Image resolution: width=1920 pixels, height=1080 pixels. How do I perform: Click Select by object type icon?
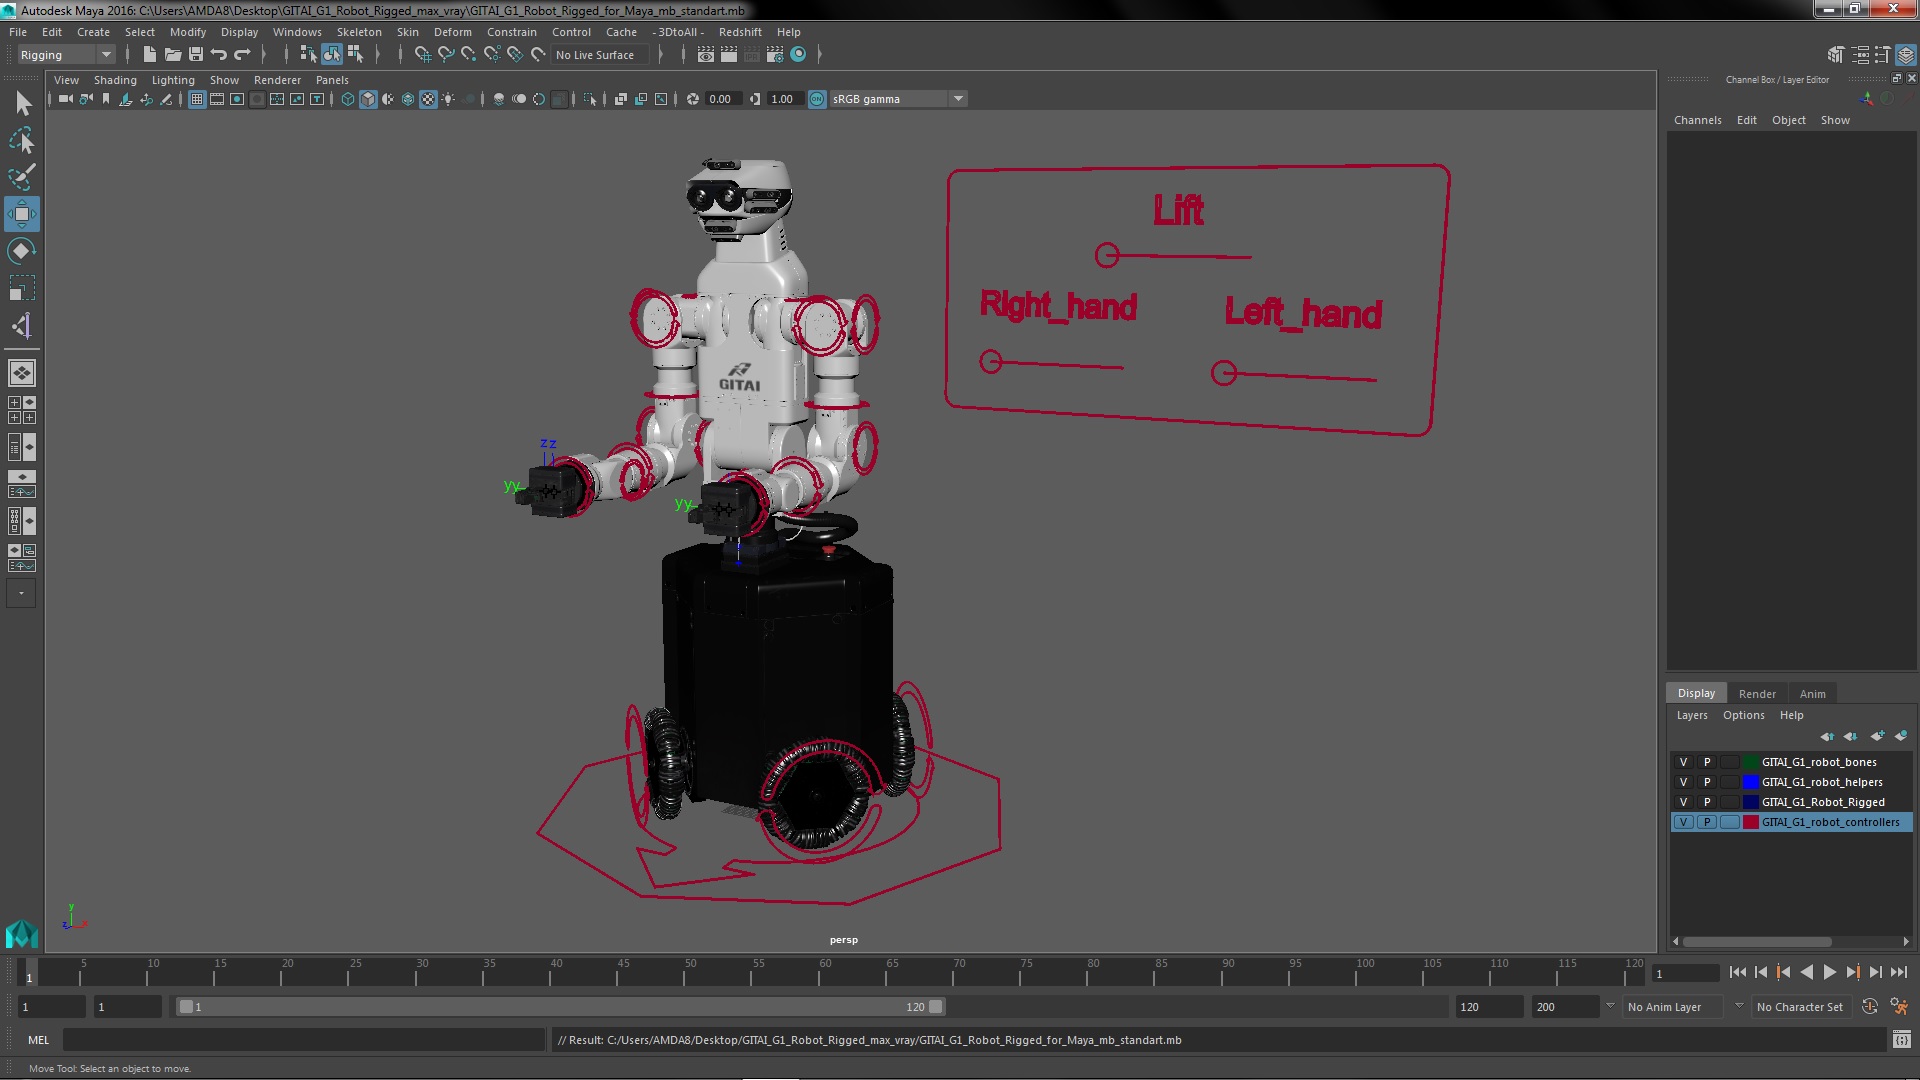pyautogui.click(x=331, y=55)
